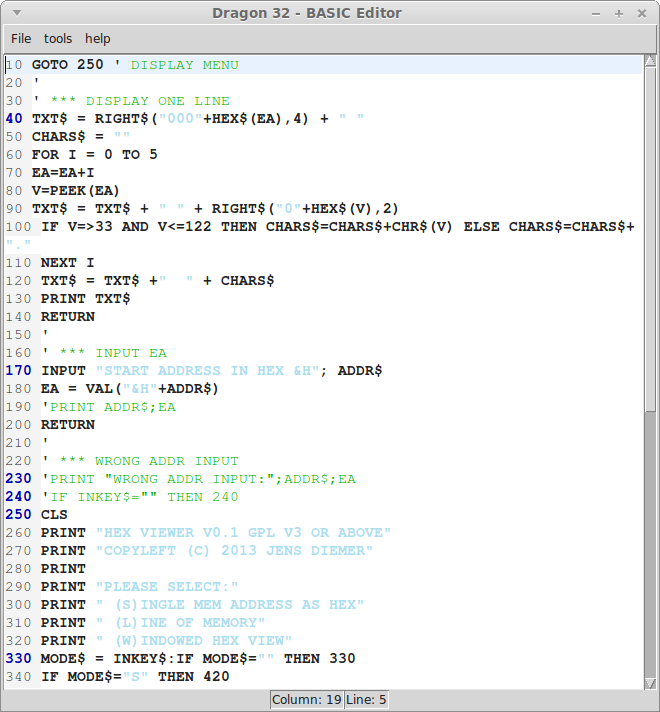Click line number 230
The height and width of the screenshot is (712, 660).
[18, 479]
